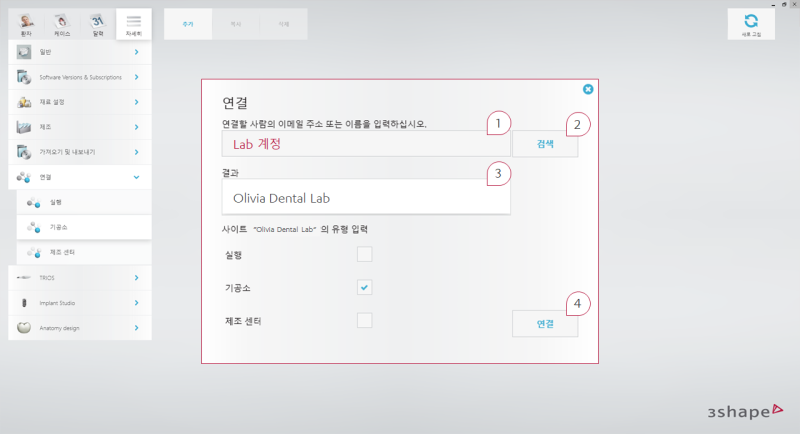Tick the 제조 센터 checkbox in dialog
This screenshot has height=434, width=800.
(364, 320)
